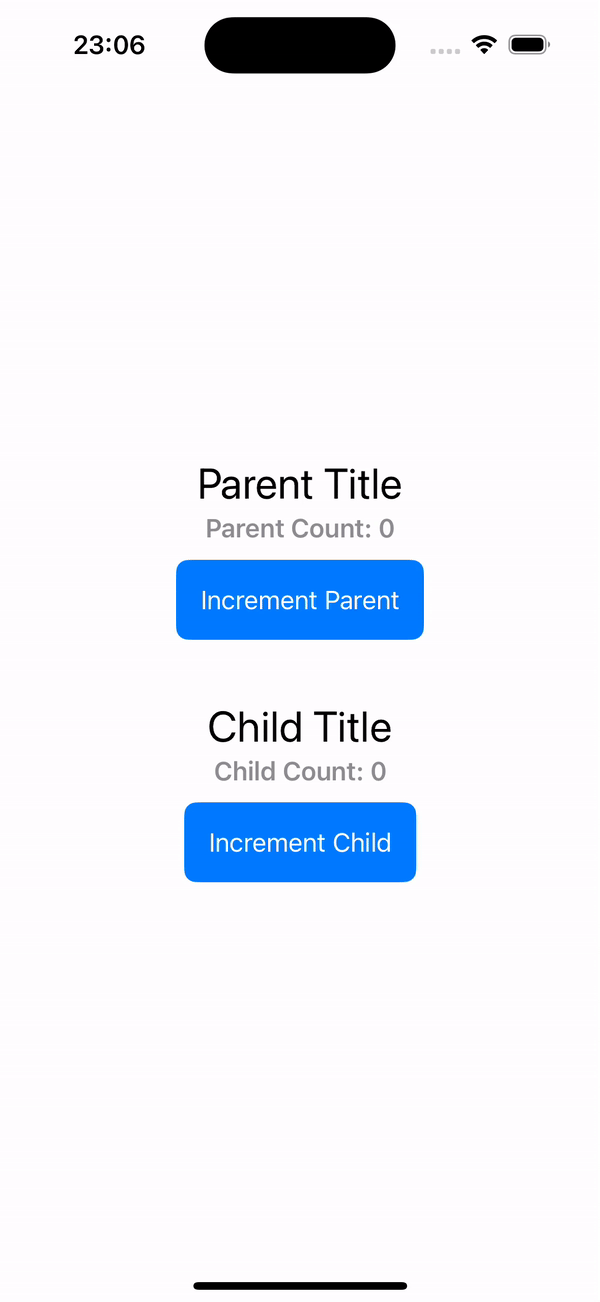
Task: Increase the parent counter using its blue button
Action: coord(300,600)
